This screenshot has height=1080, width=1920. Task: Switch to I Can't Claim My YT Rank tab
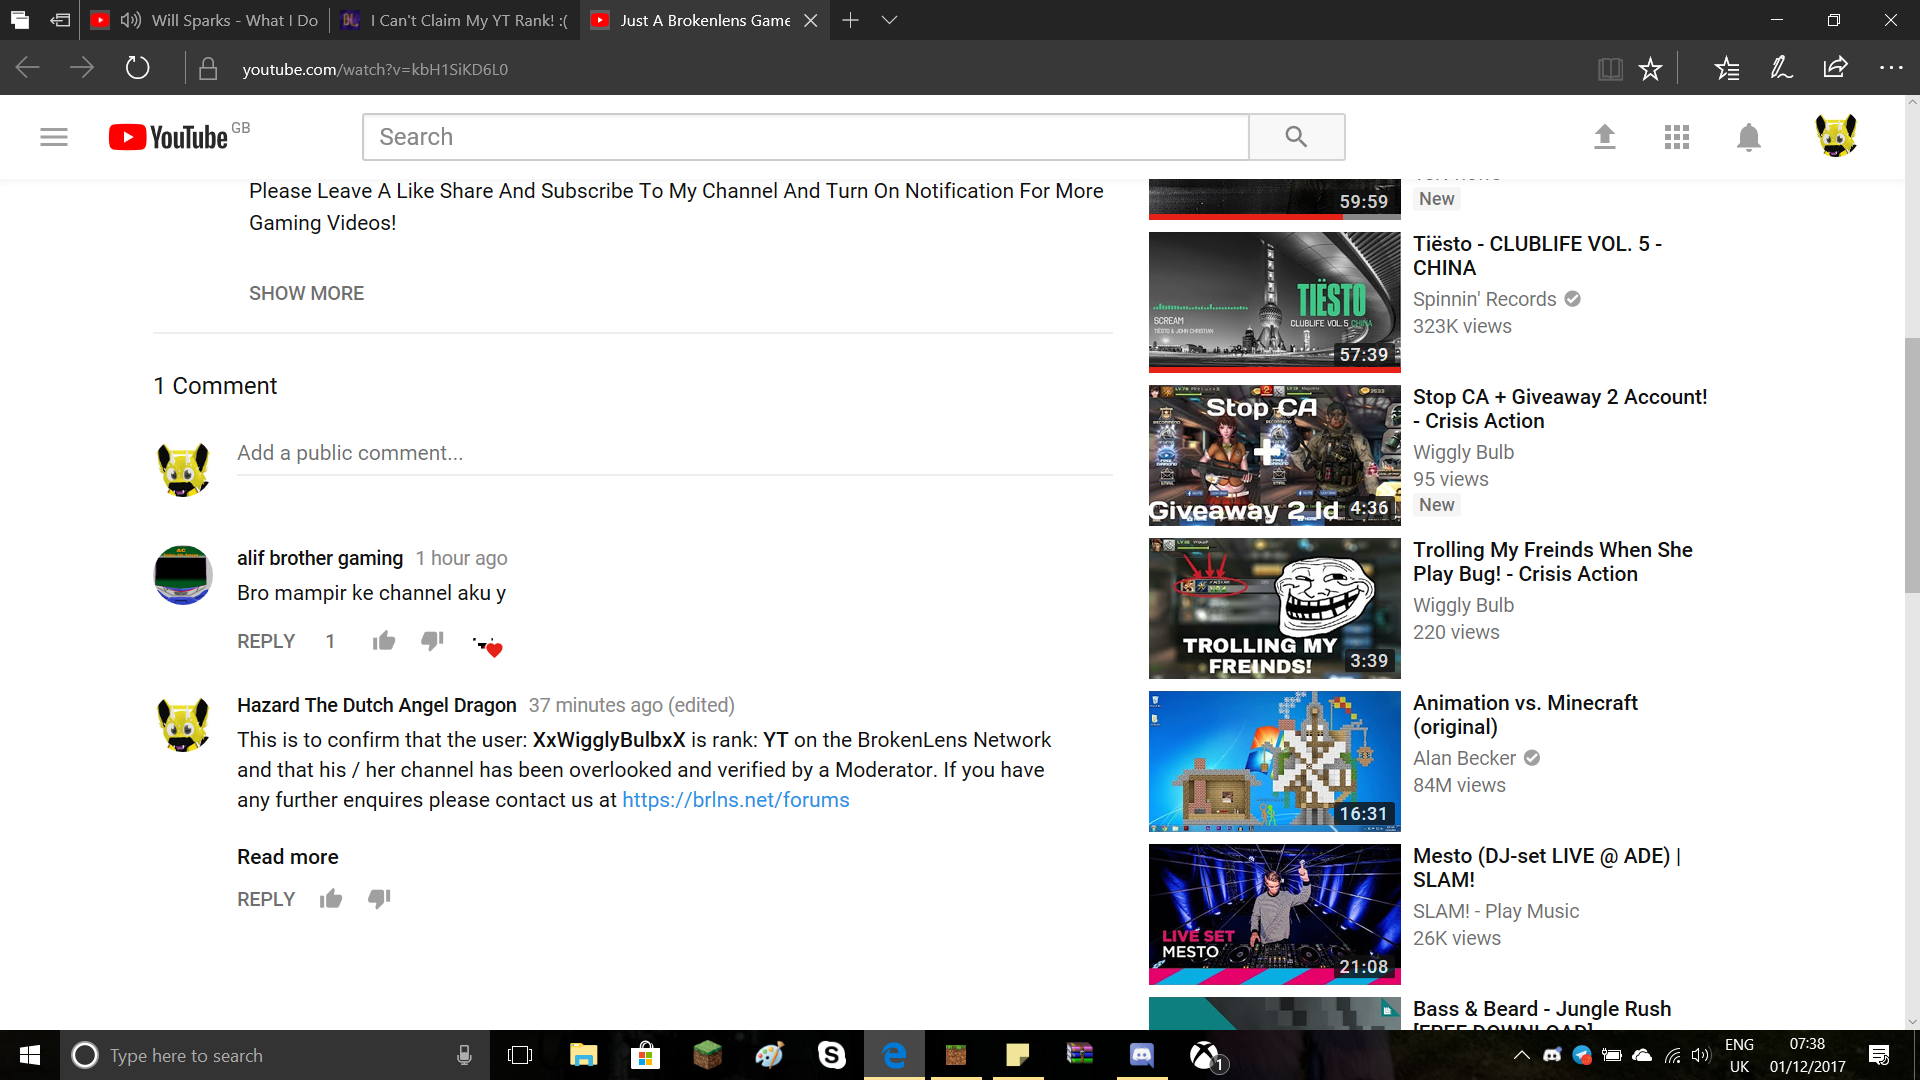(454, 20)
